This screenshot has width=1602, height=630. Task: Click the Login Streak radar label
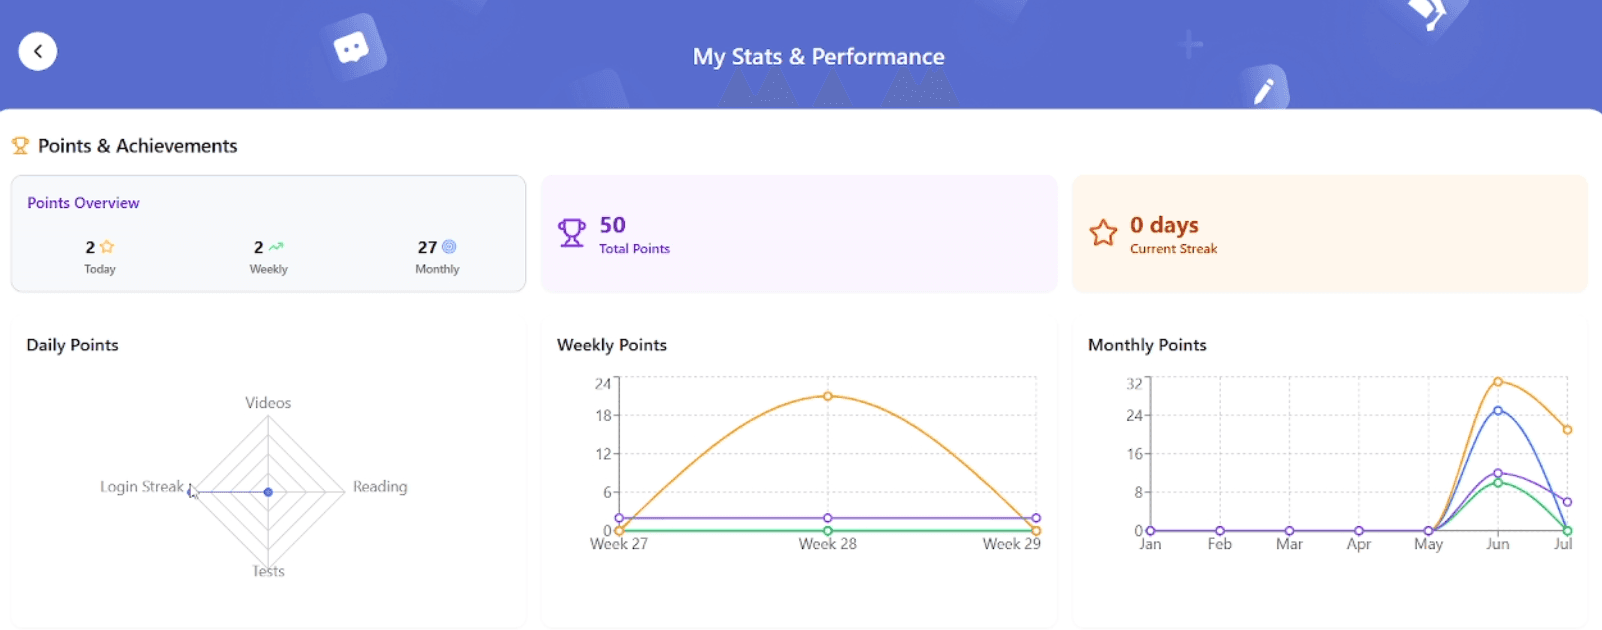click(141, 487)
